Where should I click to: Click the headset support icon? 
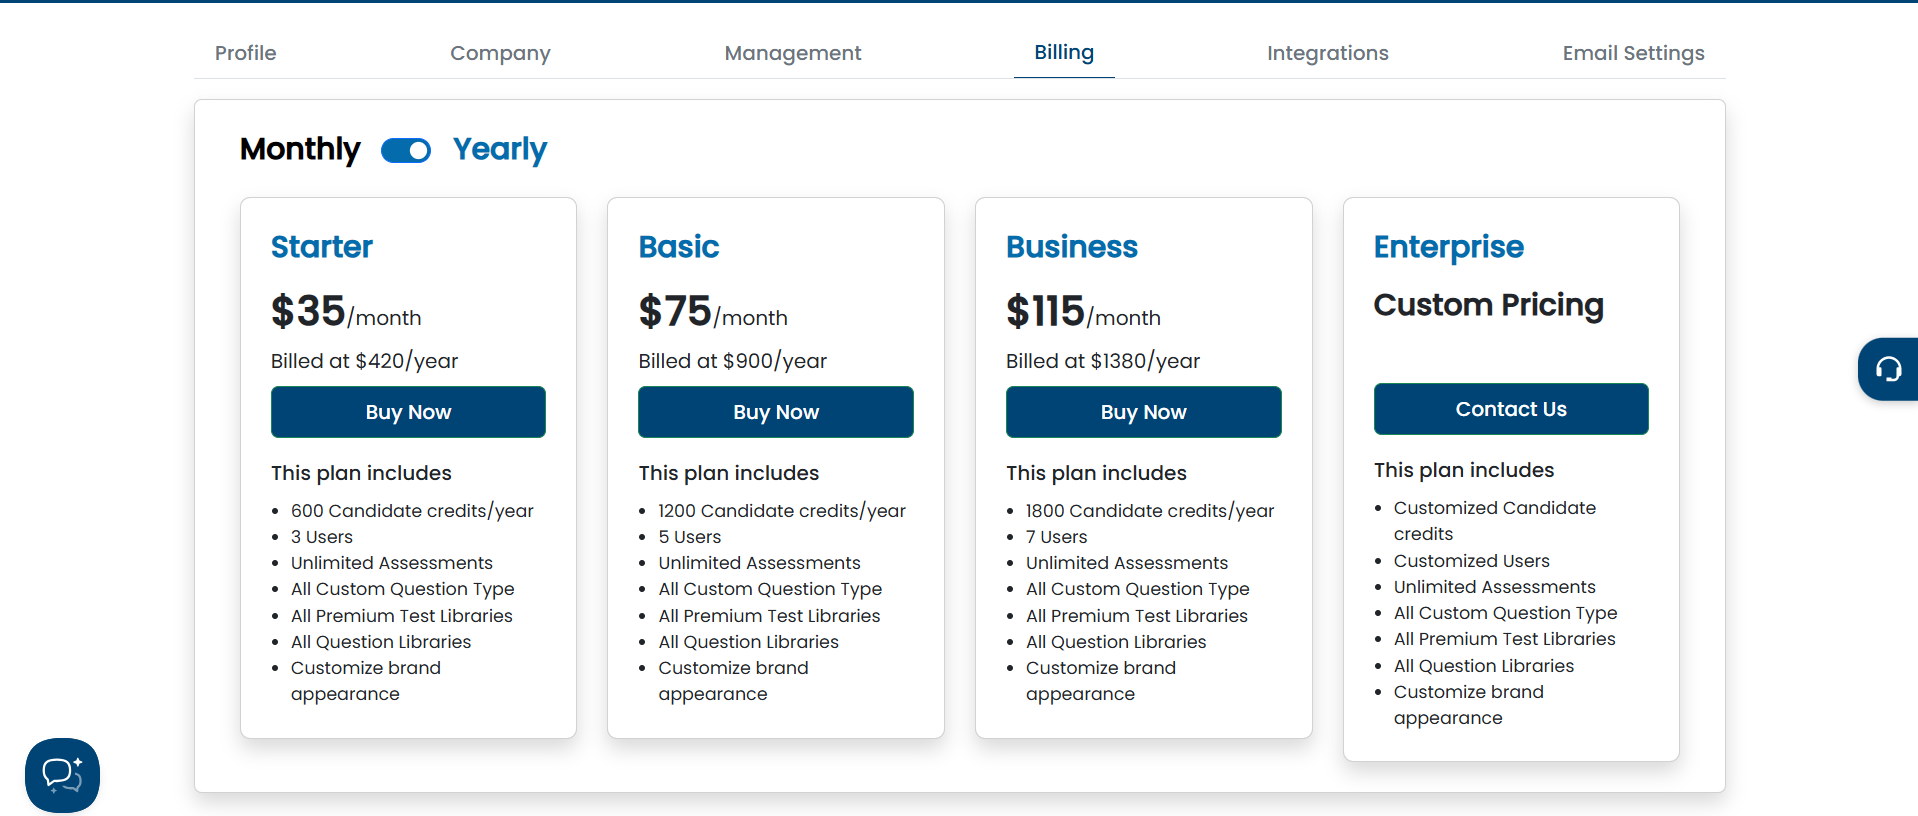(x=1888, y=369)
